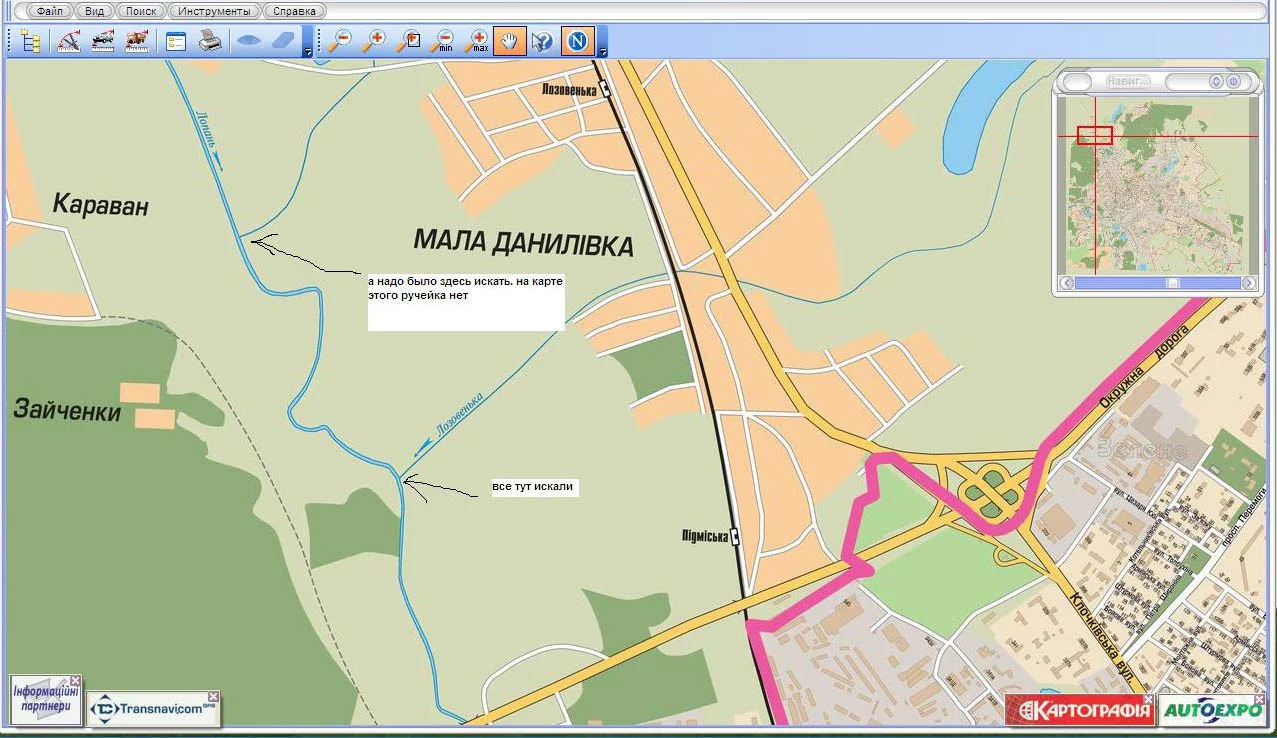Click the МАЛА ДАНИЛІВКА map label
This screenshot has height=738, width=1277.
point(524,242)
